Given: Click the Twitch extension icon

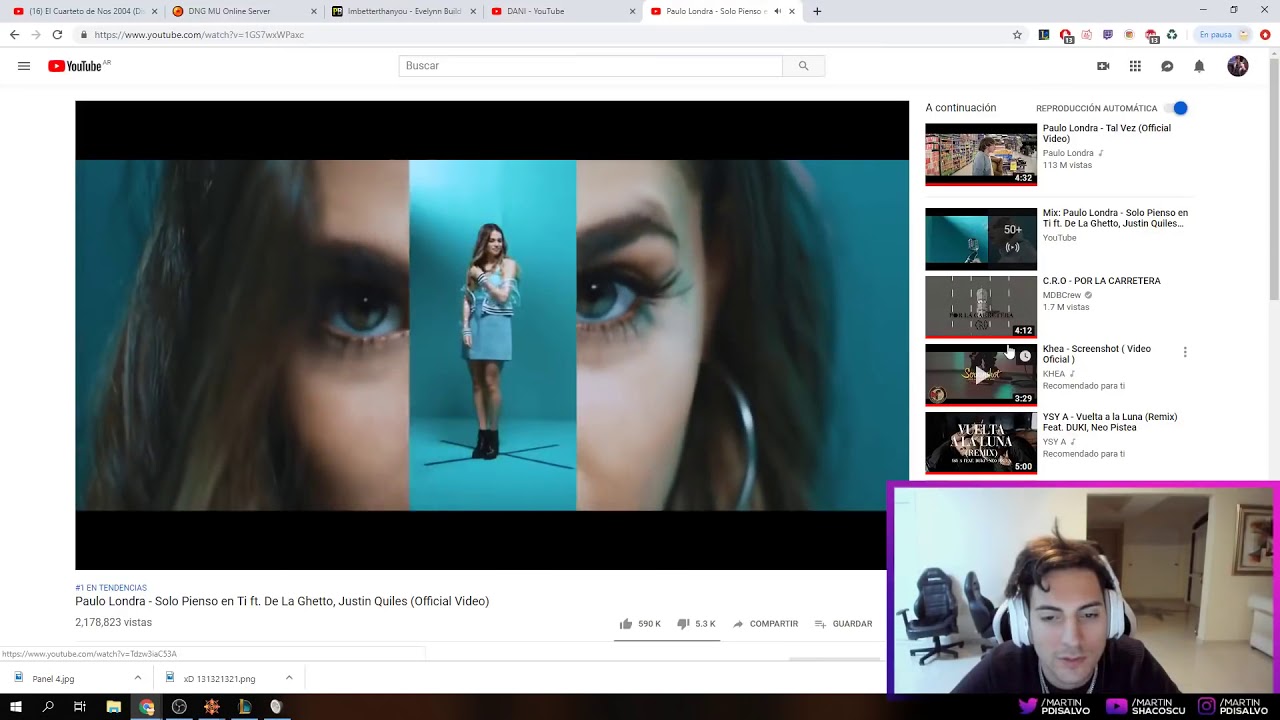Looking at the screenshot, I should point(1108,34).
